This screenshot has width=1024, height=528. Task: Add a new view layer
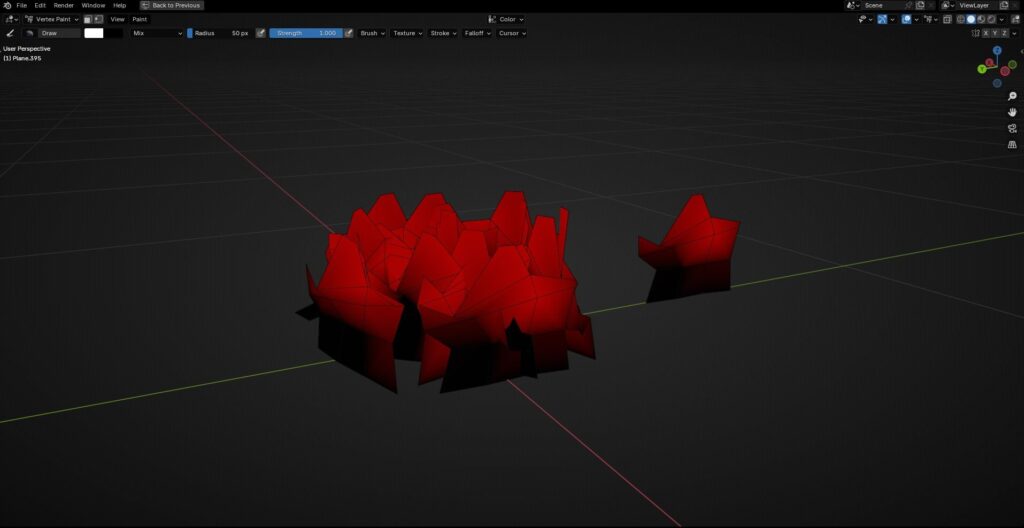(x=1004, y=5)
